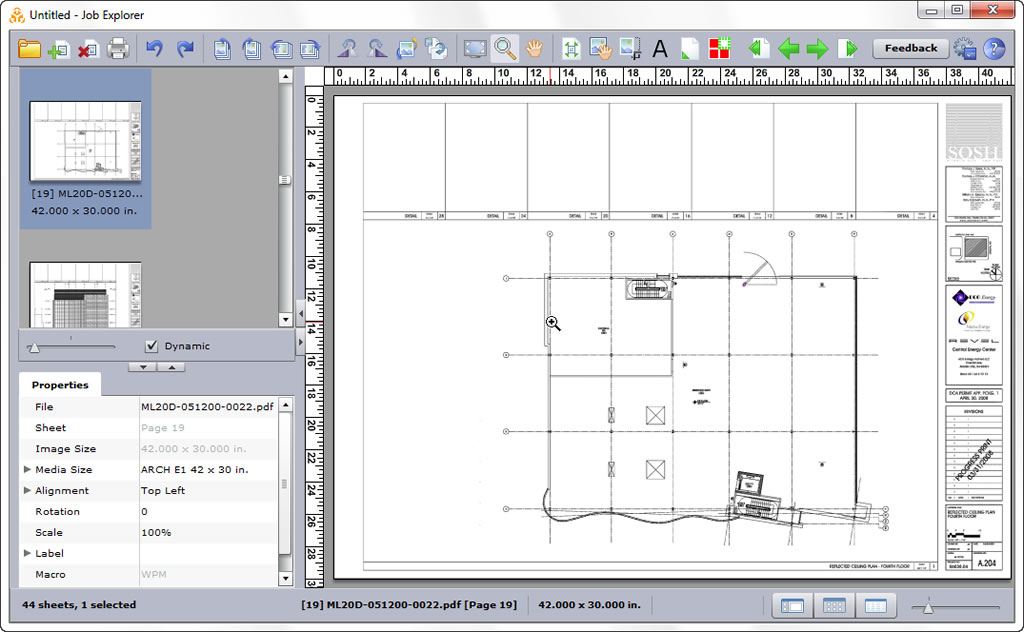Open the red tiling grid tool
The width and height of the screenshot is (1024, 632).
point(720,49)
